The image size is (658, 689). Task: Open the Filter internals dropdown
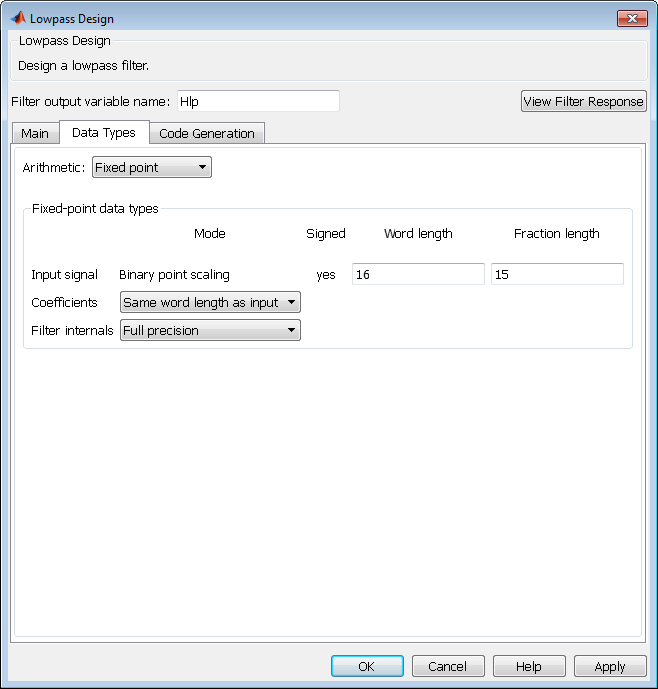point(210,331)
